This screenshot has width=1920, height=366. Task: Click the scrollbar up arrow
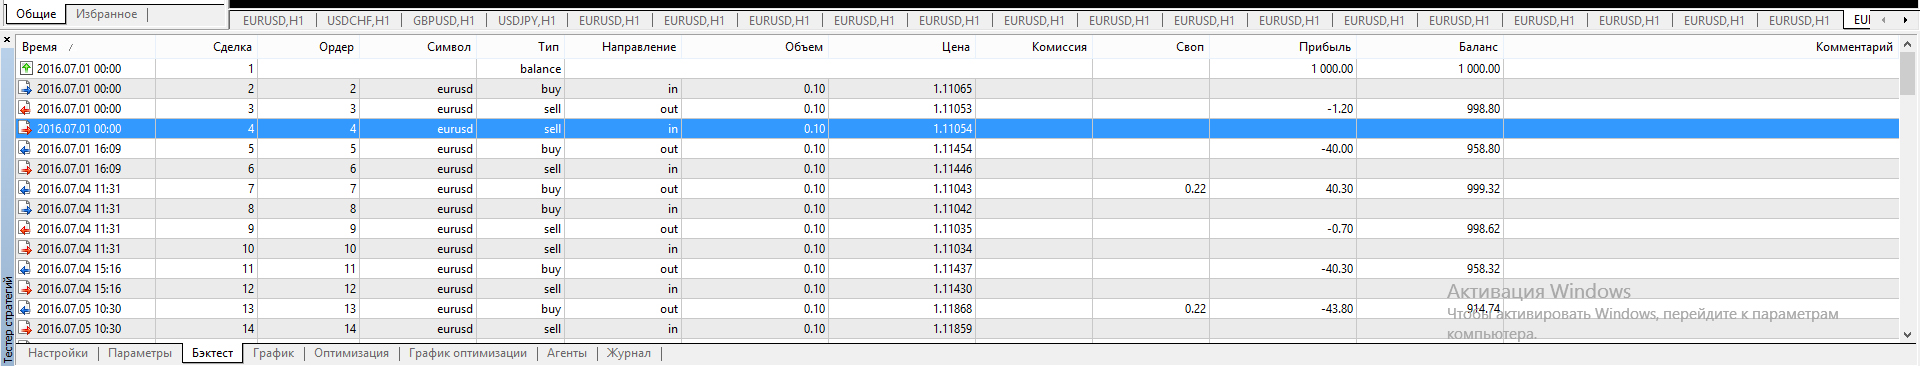pos(1907,44)
